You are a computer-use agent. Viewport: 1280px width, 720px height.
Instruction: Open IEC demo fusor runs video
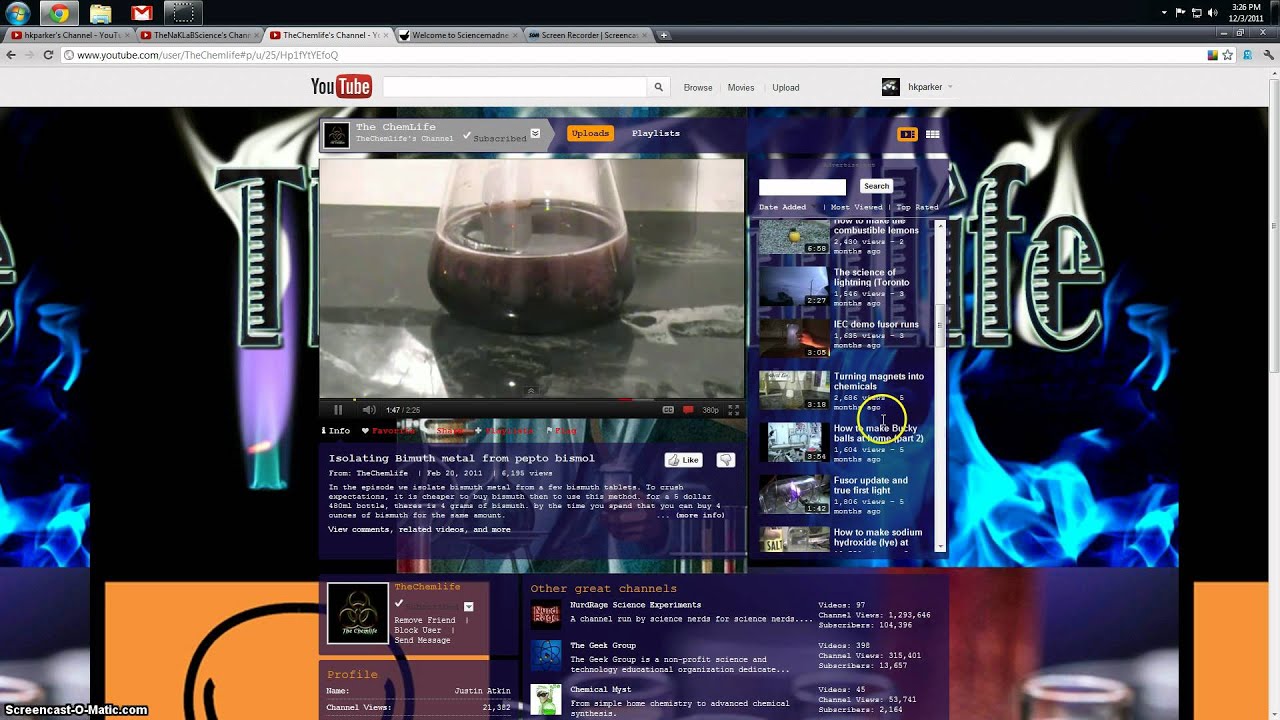[x=876, y=324]
